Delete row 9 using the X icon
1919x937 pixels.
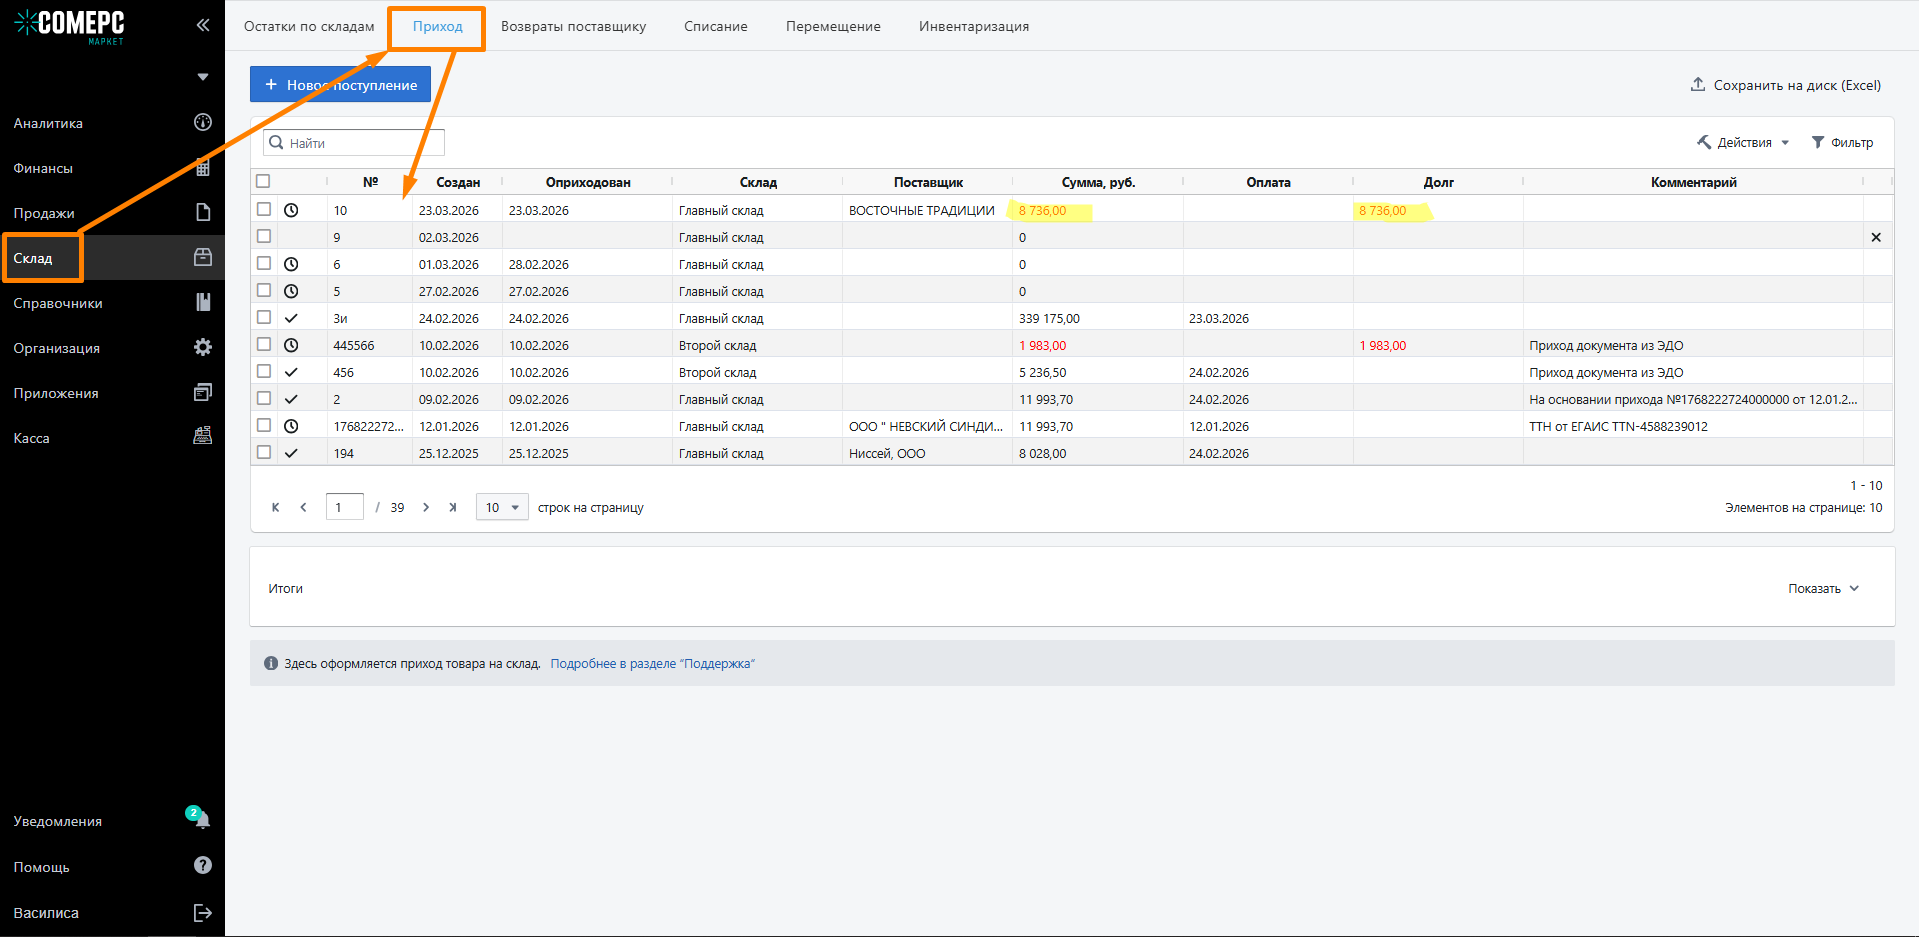point(1876,237)
